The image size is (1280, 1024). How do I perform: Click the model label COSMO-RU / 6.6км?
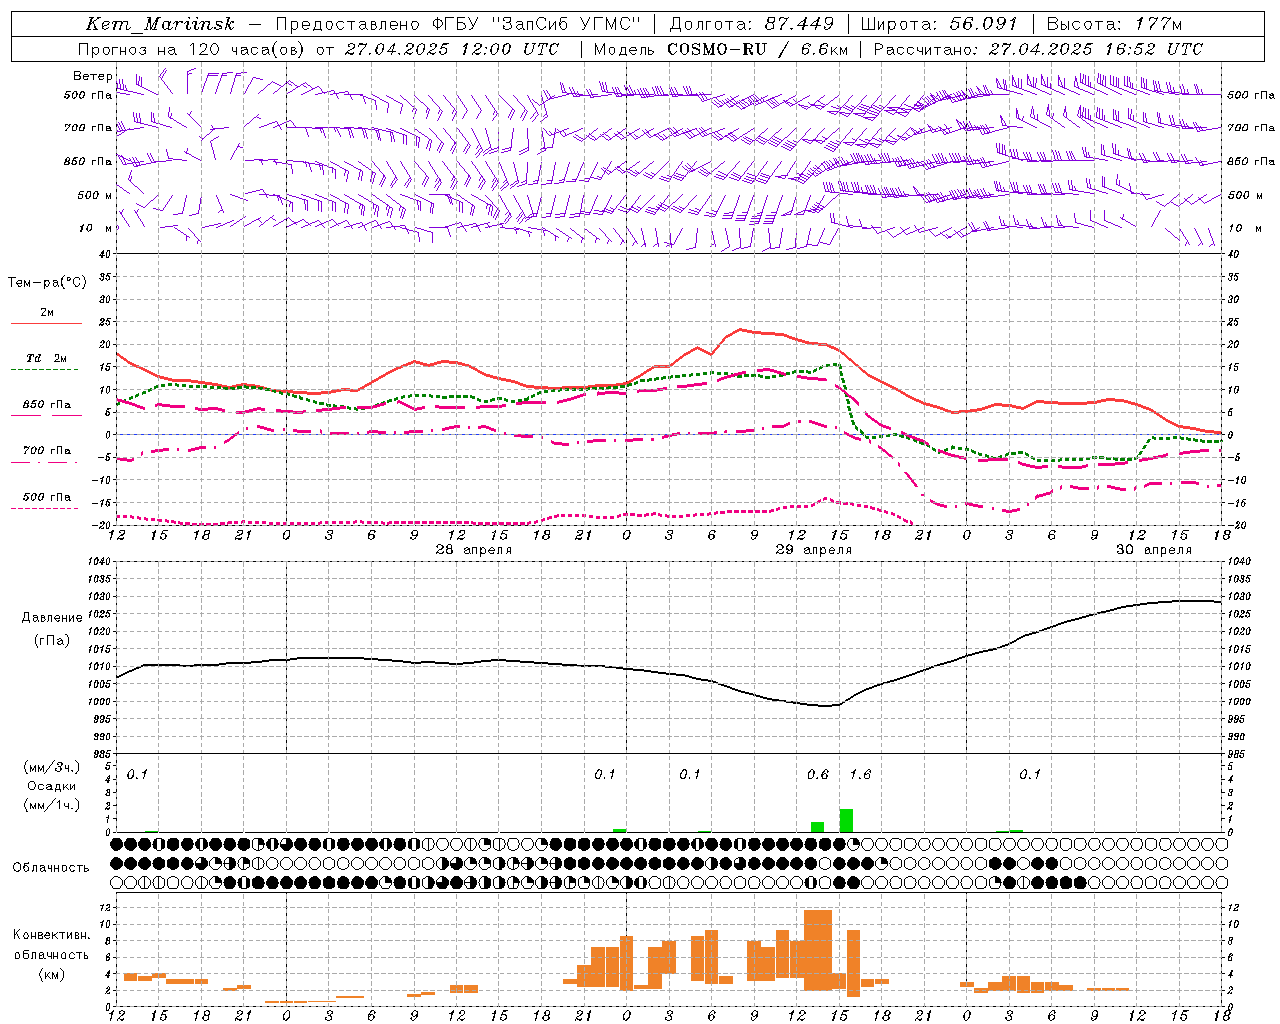point(758,49)
